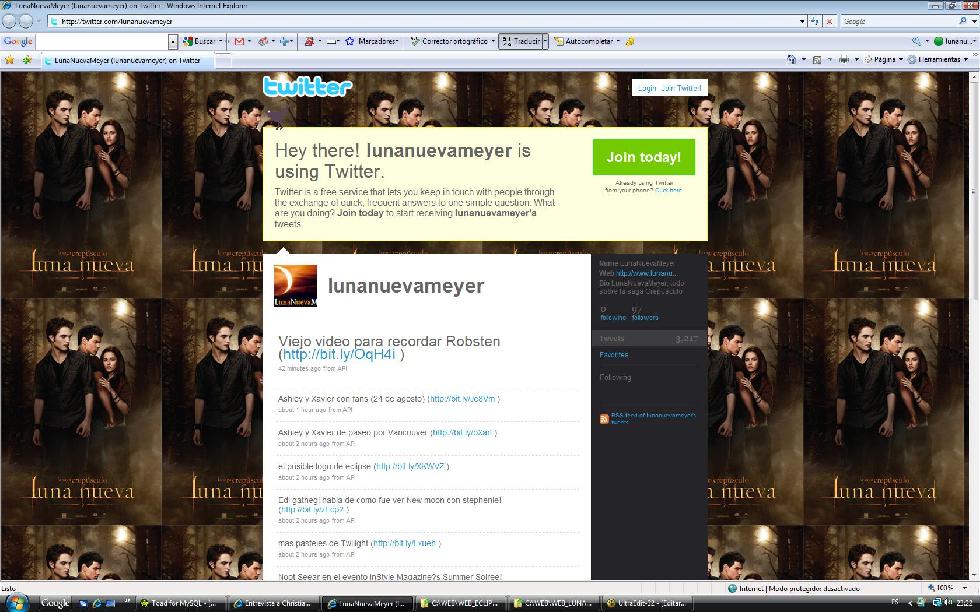
Task: Open the link in the Ashley y Xavier con fans tweet
Action: click(462, 399)
